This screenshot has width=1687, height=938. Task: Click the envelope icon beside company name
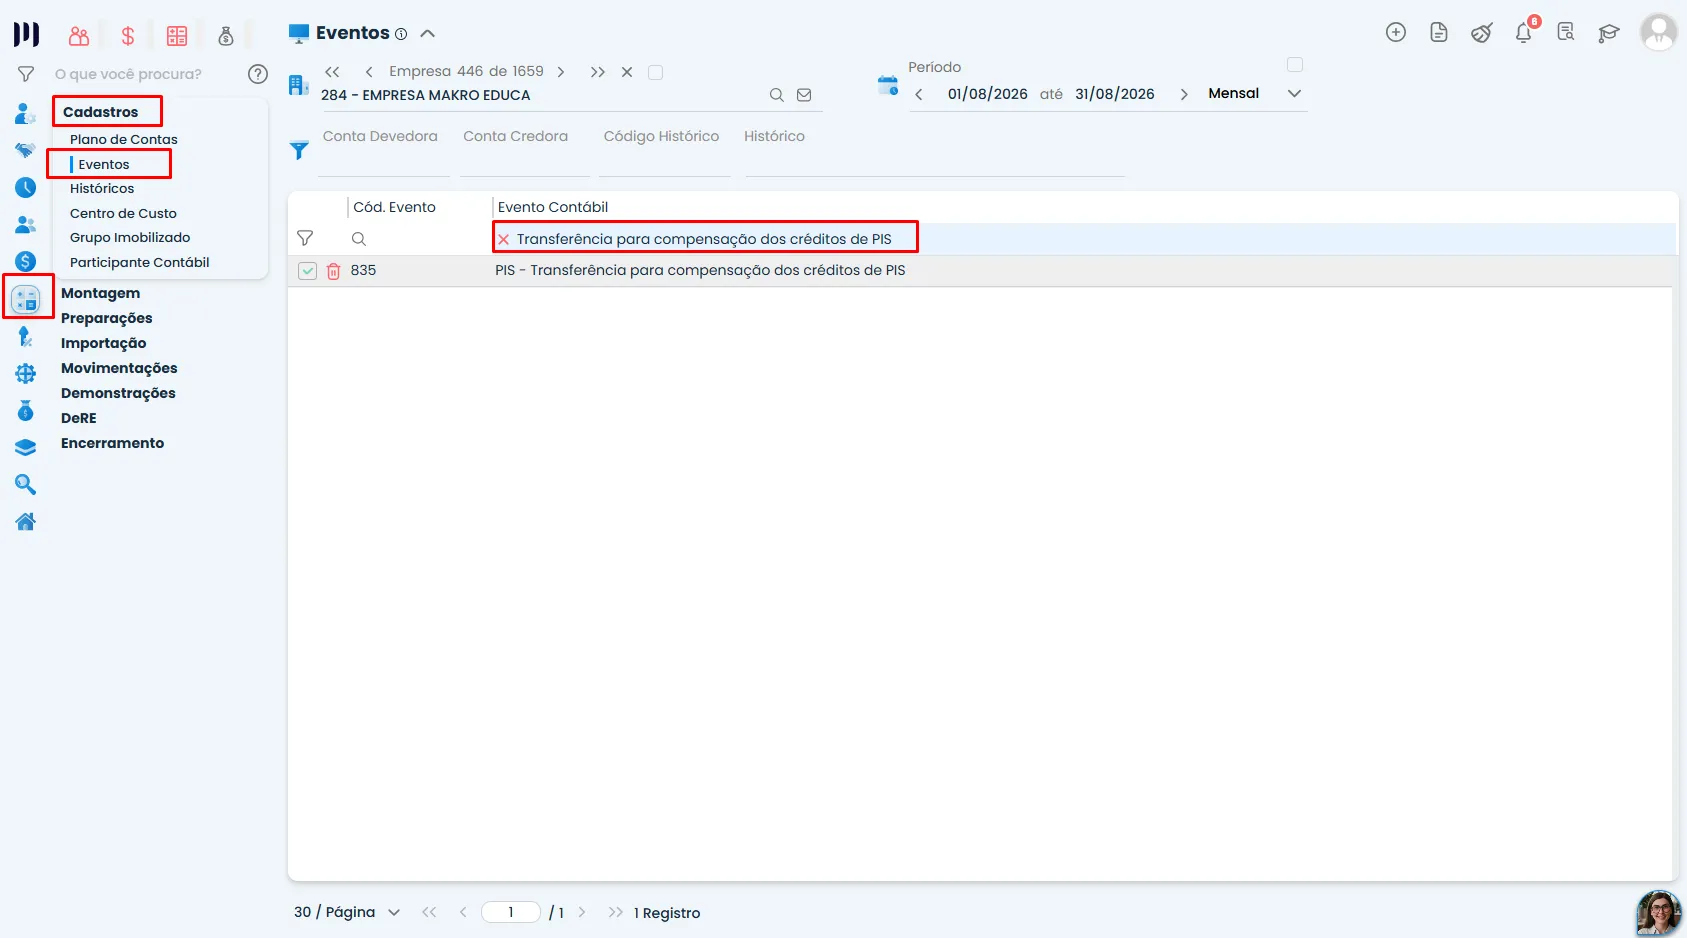[804, 95]
